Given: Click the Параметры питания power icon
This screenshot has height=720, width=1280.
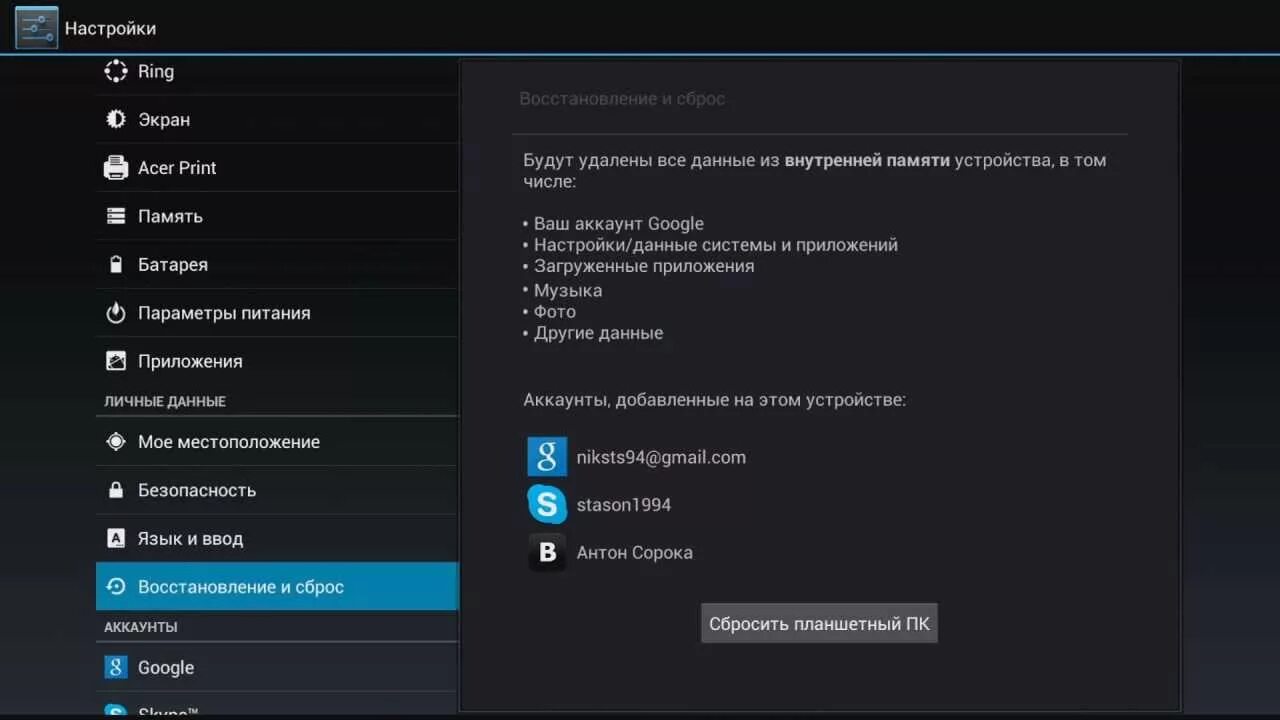Looking at the screenshot, I should click(x=116, y=312).
